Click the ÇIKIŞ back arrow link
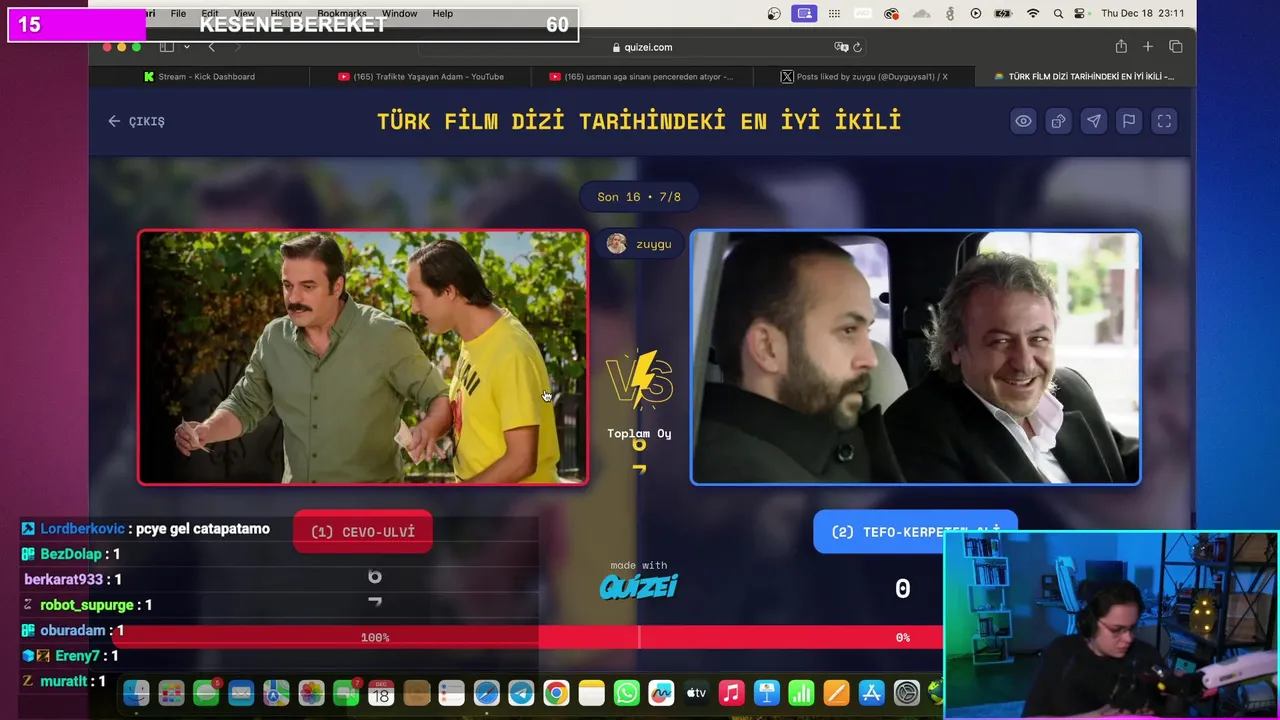 [136, 121]
